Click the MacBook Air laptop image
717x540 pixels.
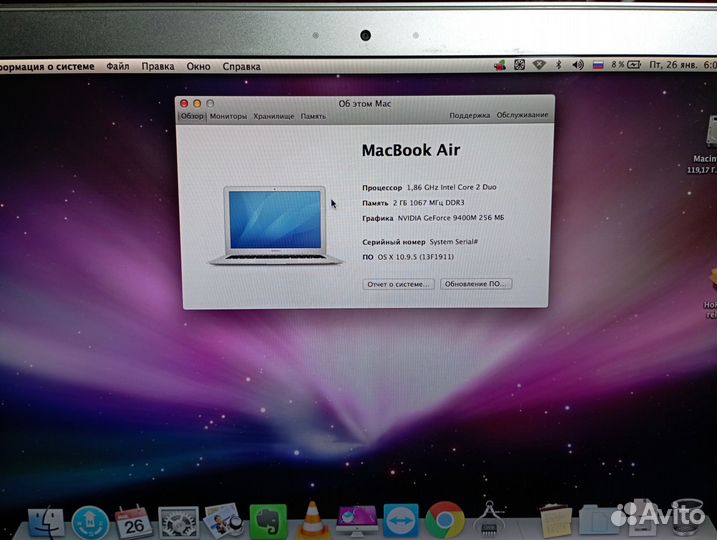click(x=275, y=225)
